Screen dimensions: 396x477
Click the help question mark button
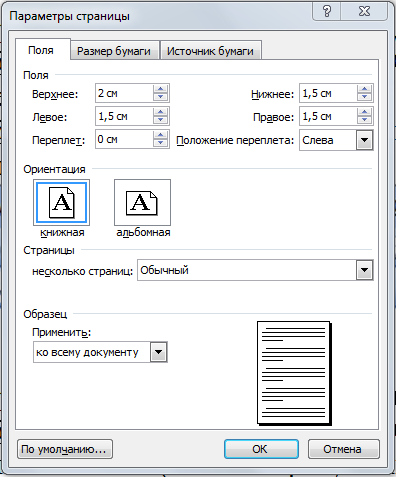327,11
